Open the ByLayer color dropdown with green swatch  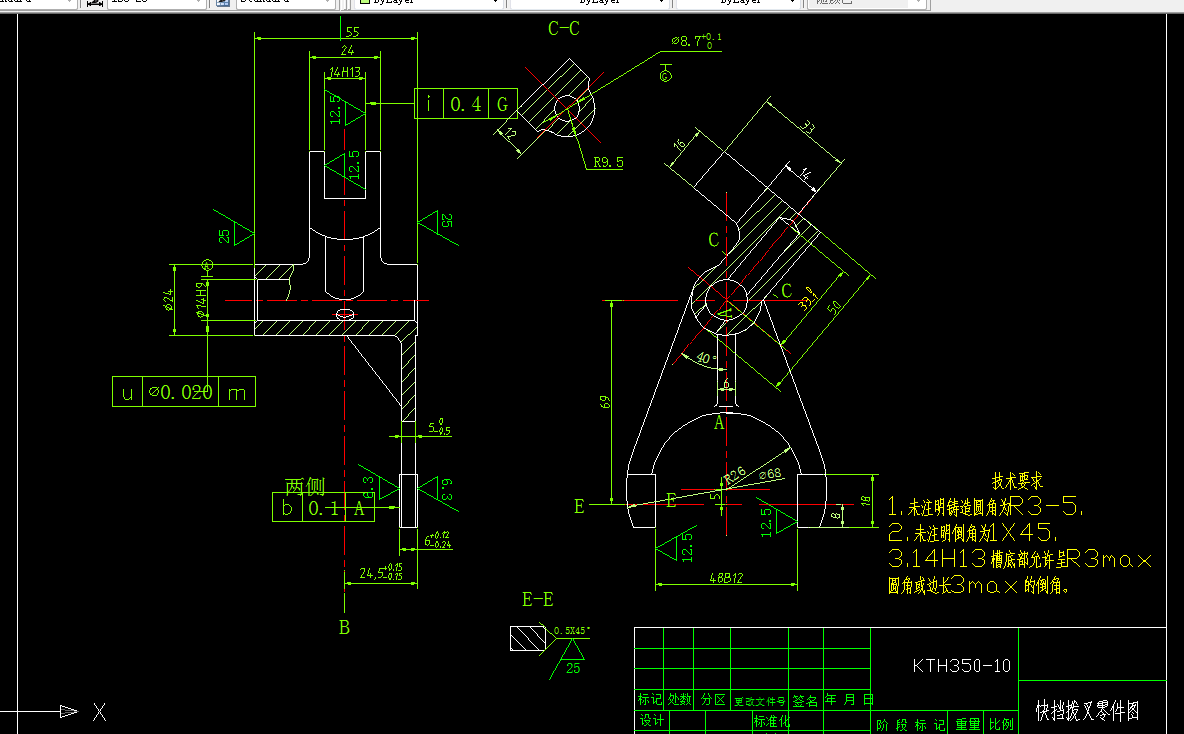click(428, 2)
